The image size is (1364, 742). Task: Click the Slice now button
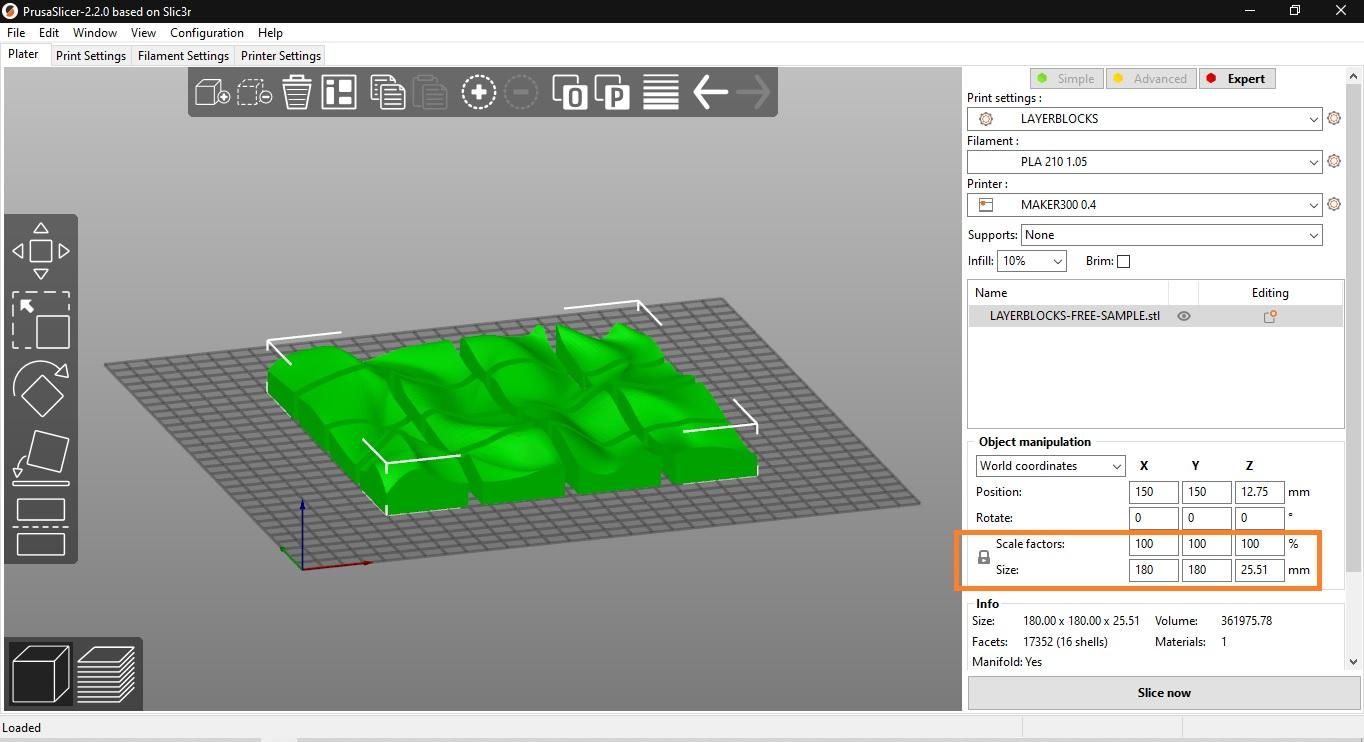1164,693
